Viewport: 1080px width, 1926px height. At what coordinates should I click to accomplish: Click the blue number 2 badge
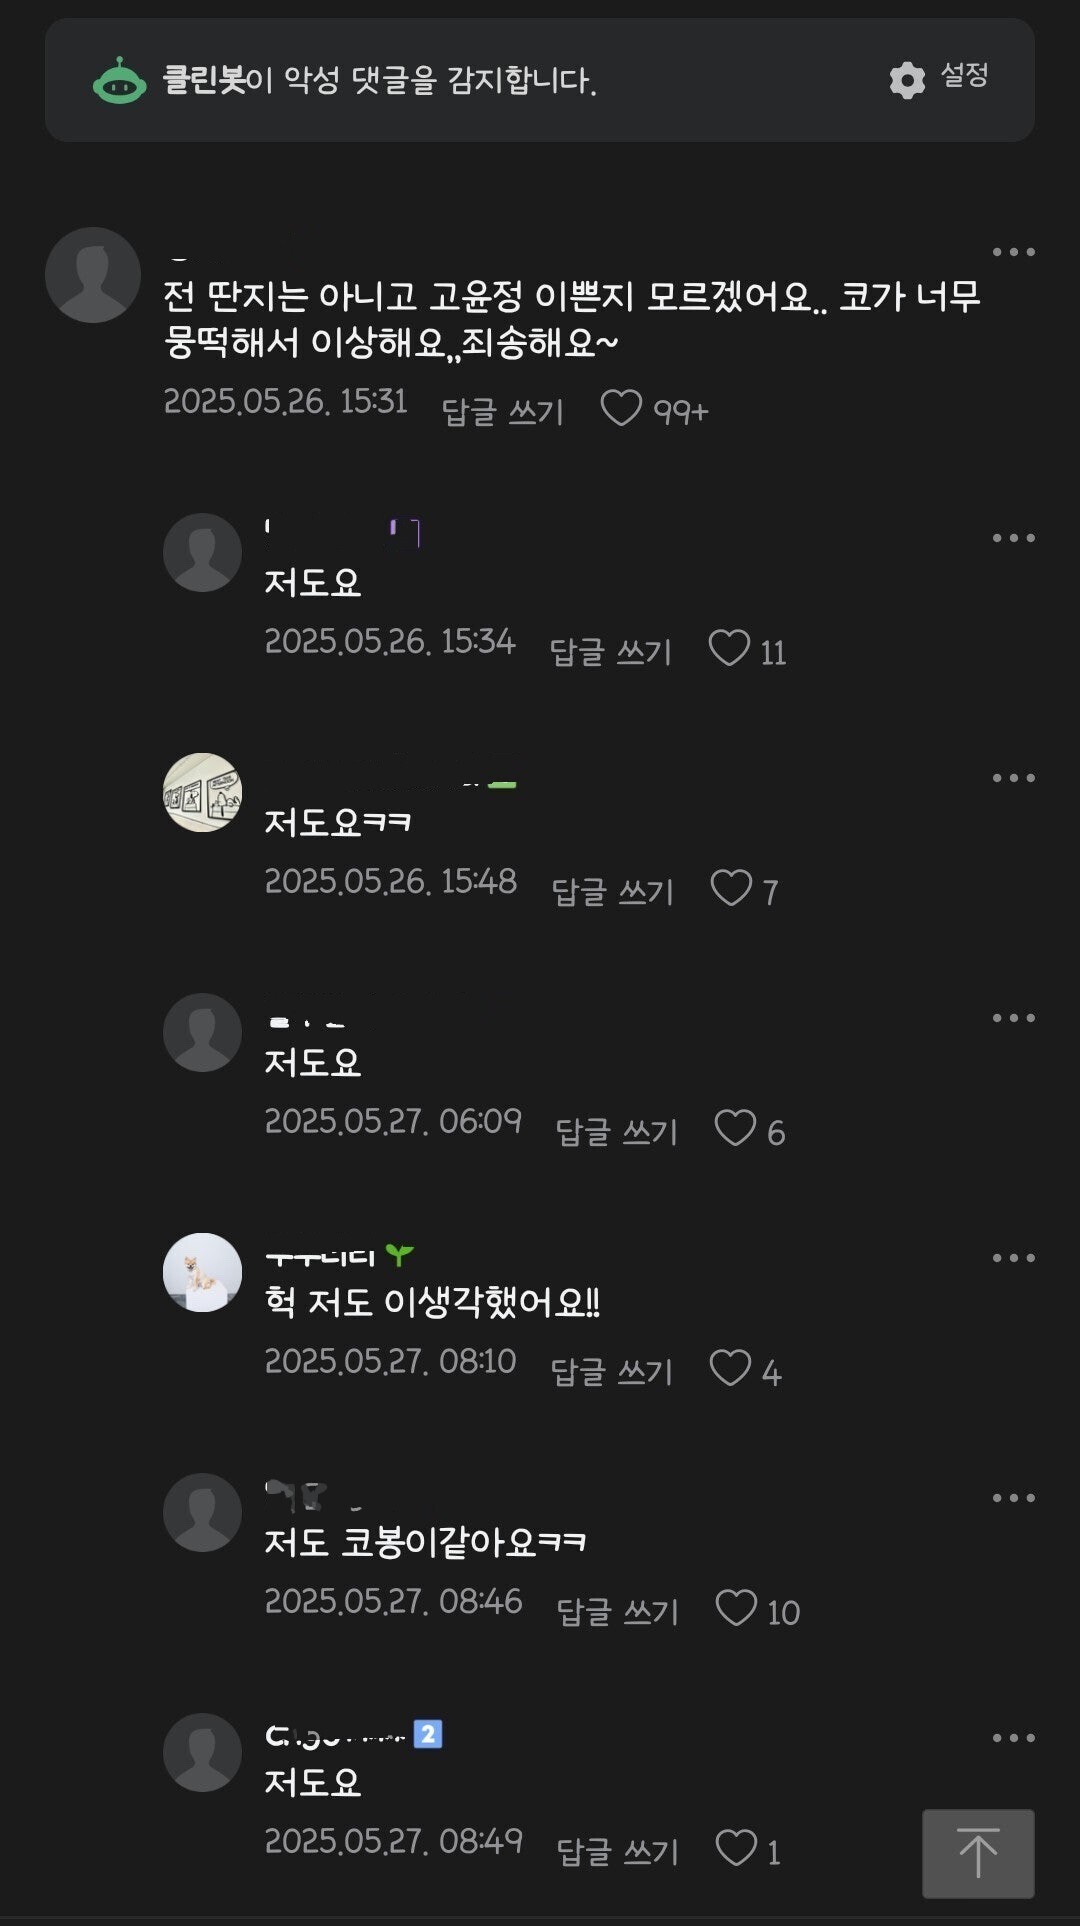tap(428, 1734)
